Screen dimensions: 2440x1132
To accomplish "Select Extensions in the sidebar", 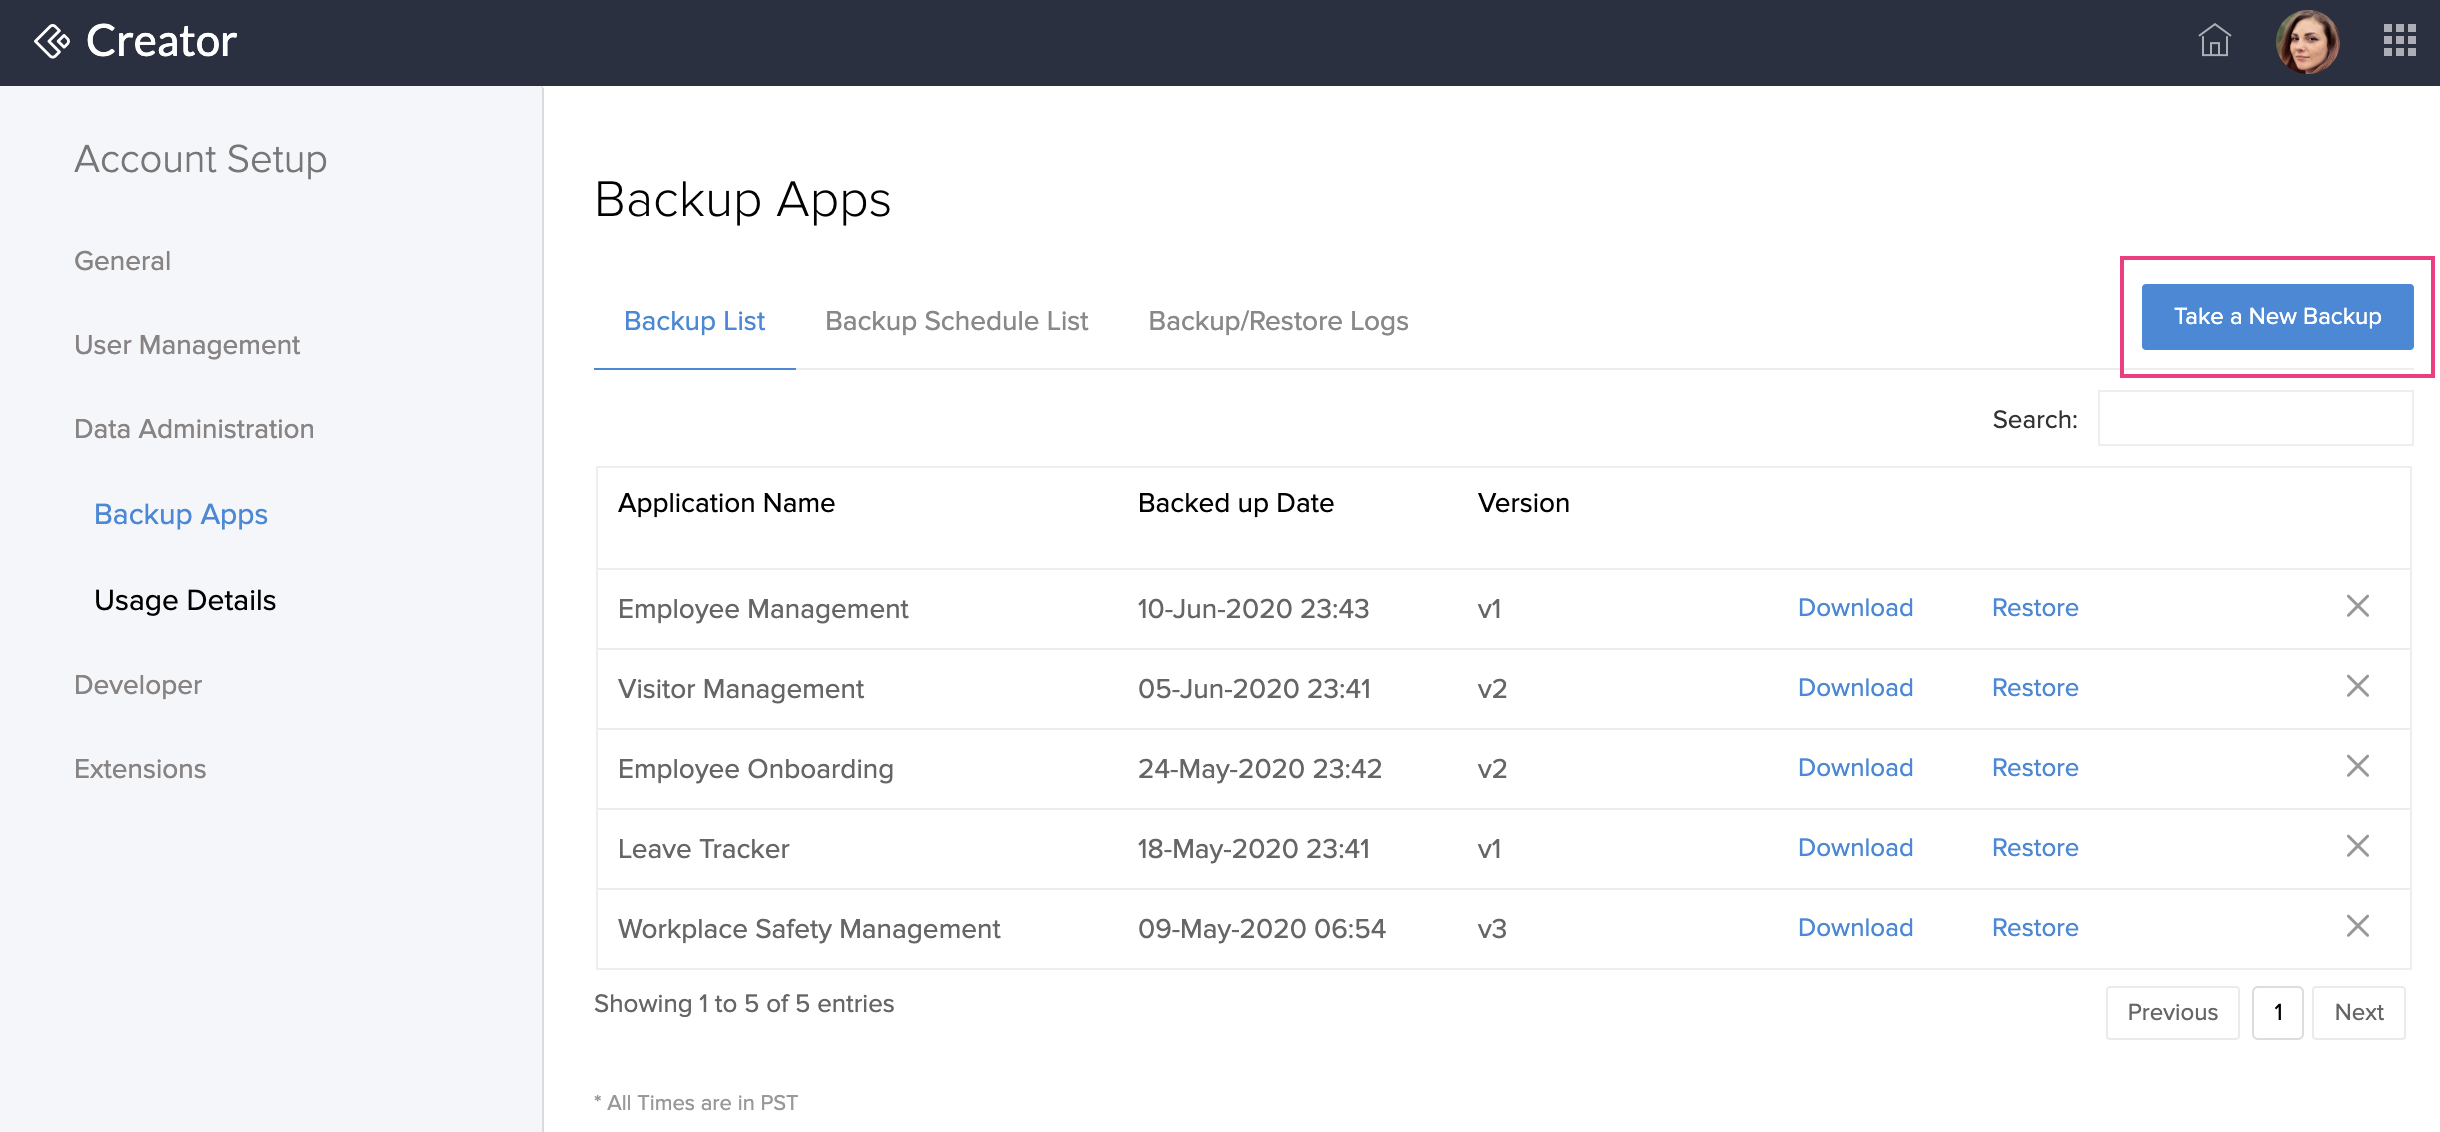I will coord(139,768).
